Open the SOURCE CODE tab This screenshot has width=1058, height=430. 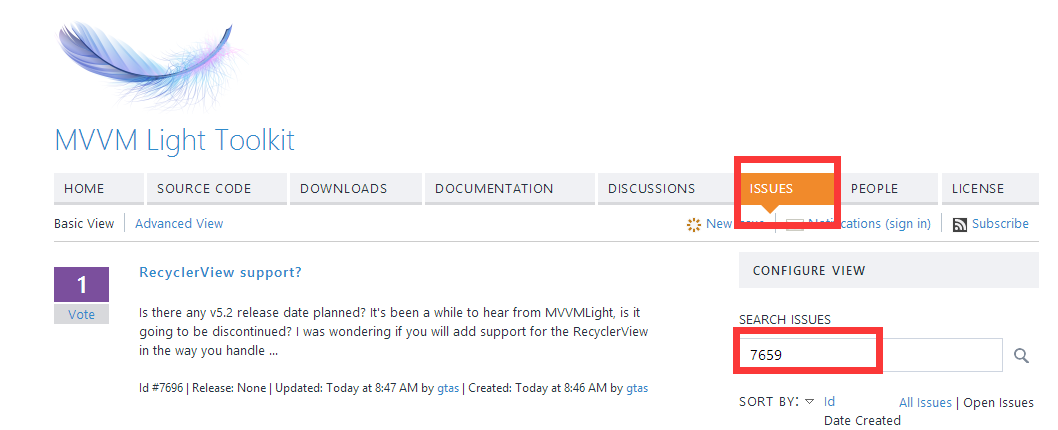(x=217, y=188)
